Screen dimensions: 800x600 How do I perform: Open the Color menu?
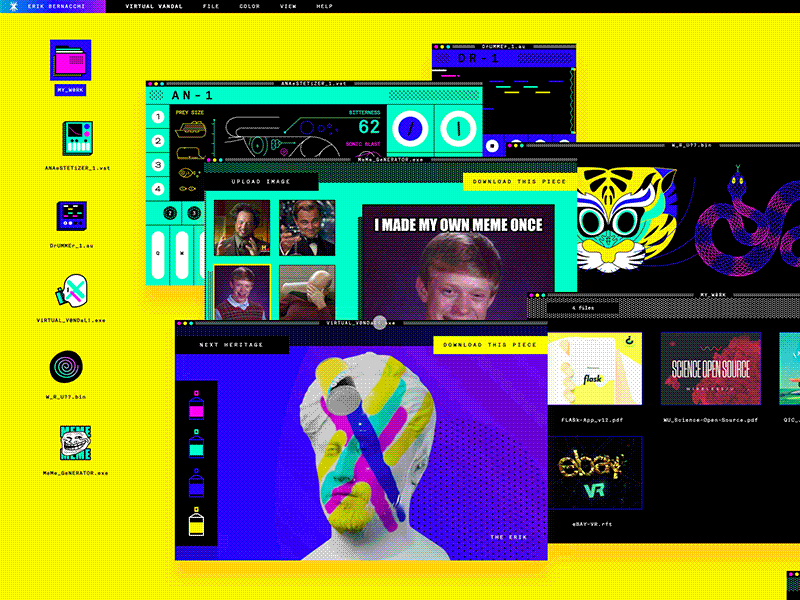click(249, 6)
